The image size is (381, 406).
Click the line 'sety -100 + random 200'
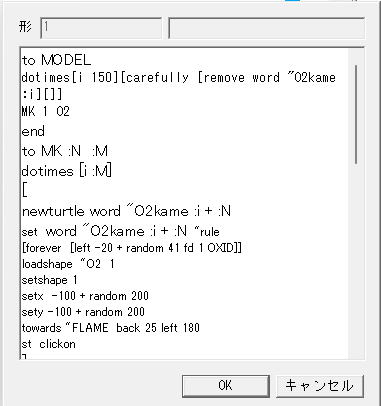83,312
